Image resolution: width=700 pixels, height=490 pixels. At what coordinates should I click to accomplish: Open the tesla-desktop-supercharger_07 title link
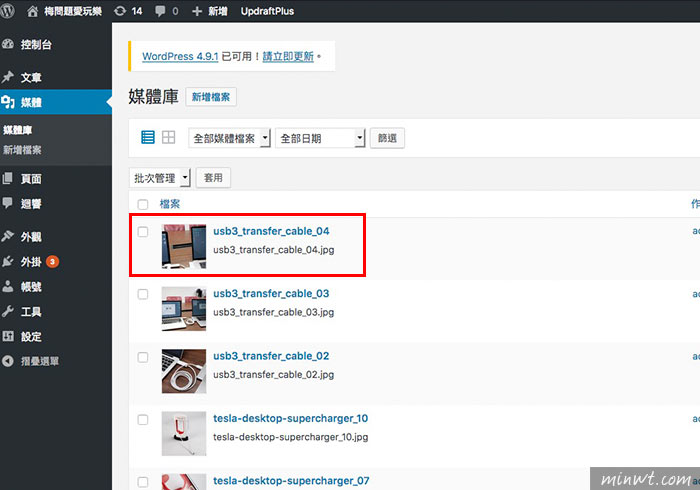coord(291,481)
